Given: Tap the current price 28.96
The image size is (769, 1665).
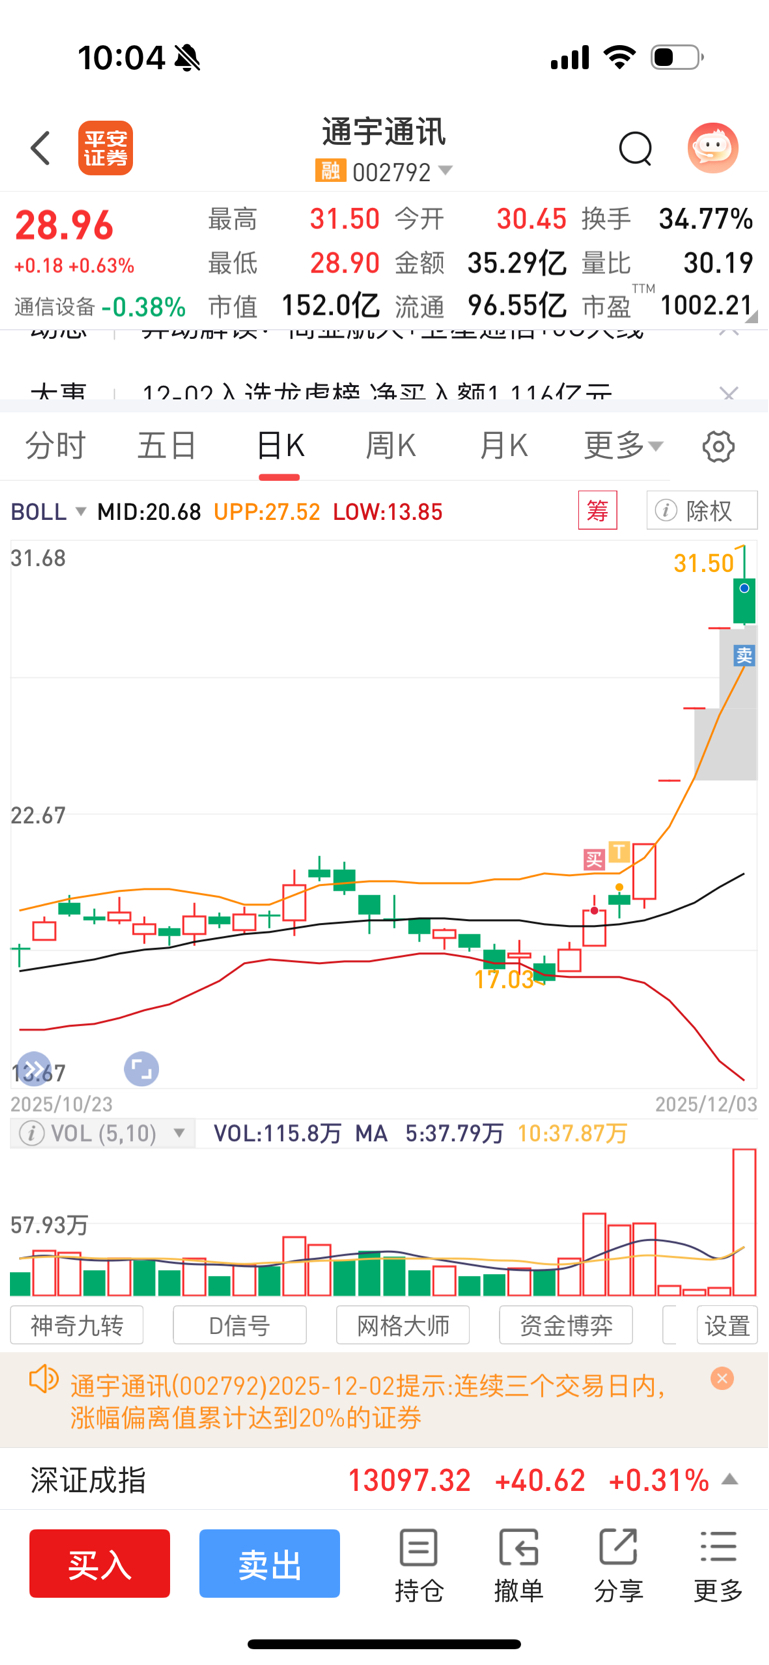Looking at the screenshot, I should 64,226.
